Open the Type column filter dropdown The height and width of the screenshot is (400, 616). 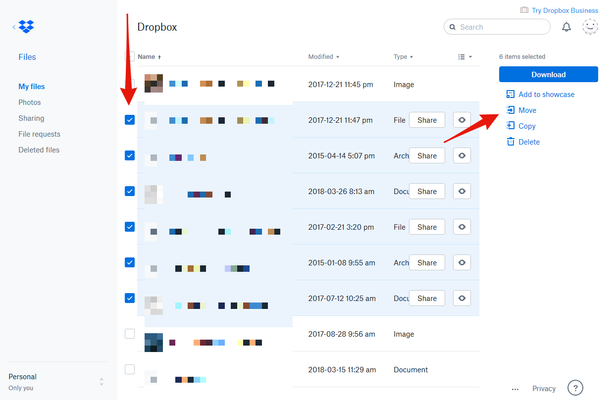[x=404, y=57]
